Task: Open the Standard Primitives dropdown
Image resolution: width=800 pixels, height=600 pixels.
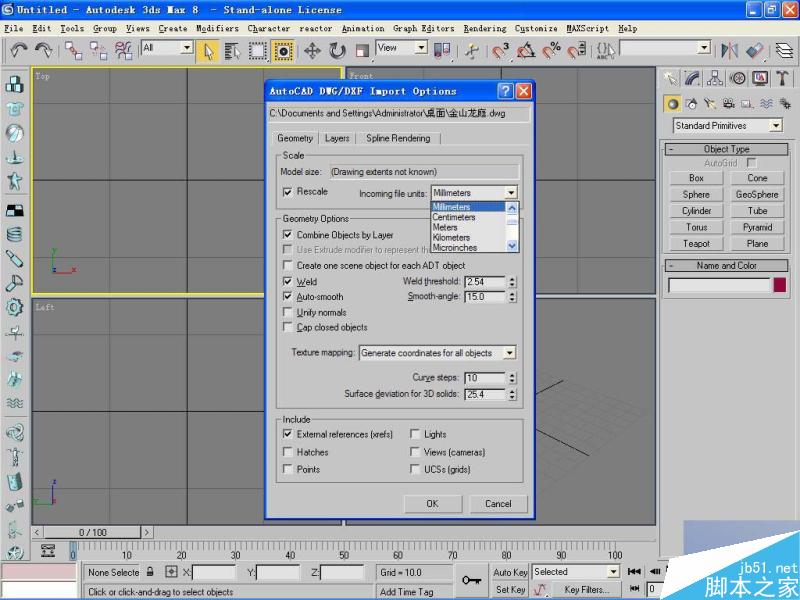Action: pos(776,125)
